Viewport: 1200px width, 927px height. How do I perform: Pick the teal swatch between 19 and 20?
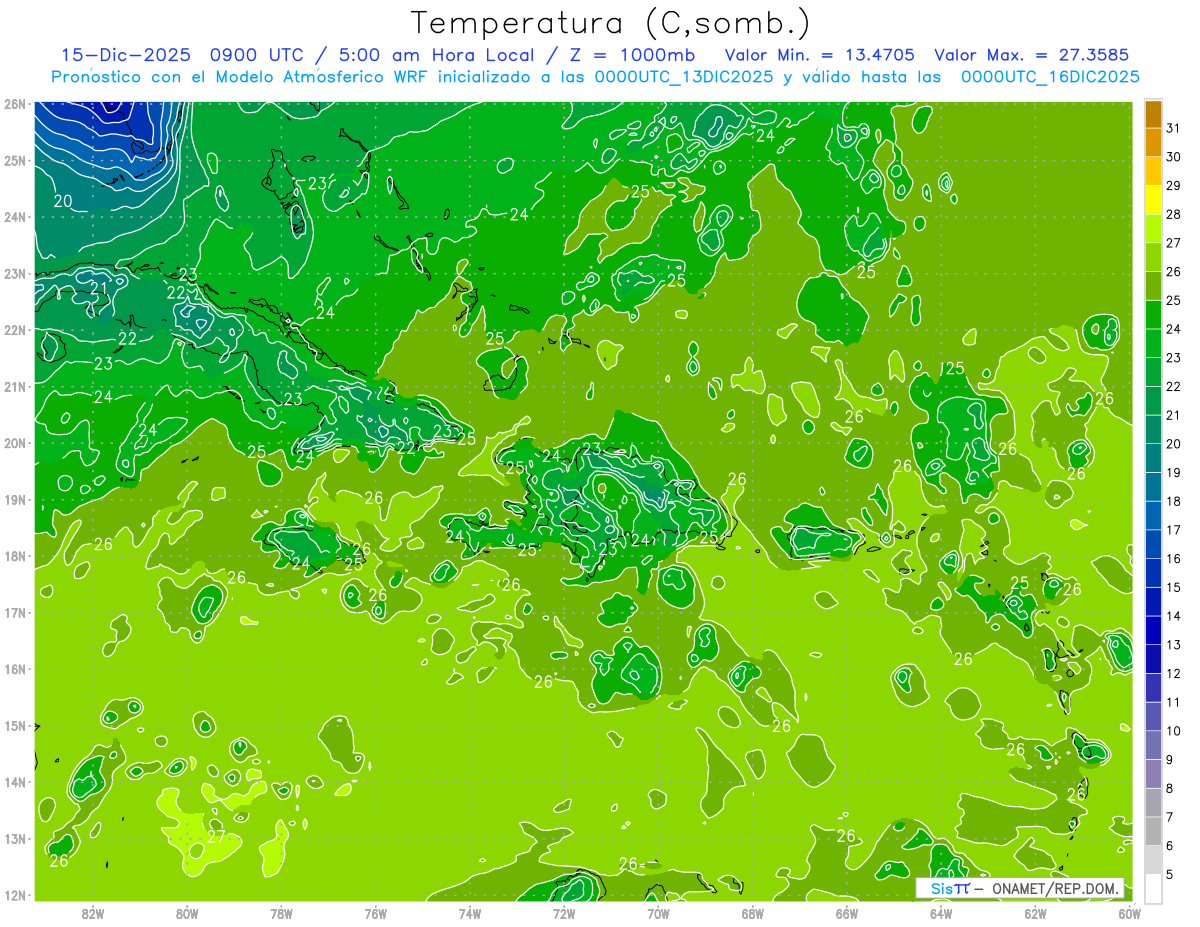pos(1153,458)
